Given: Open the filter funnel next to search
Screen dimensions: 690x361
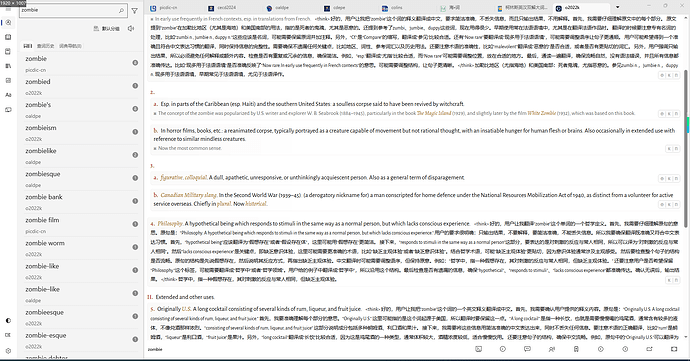Looking at the screenshot, I should [135, 11].
